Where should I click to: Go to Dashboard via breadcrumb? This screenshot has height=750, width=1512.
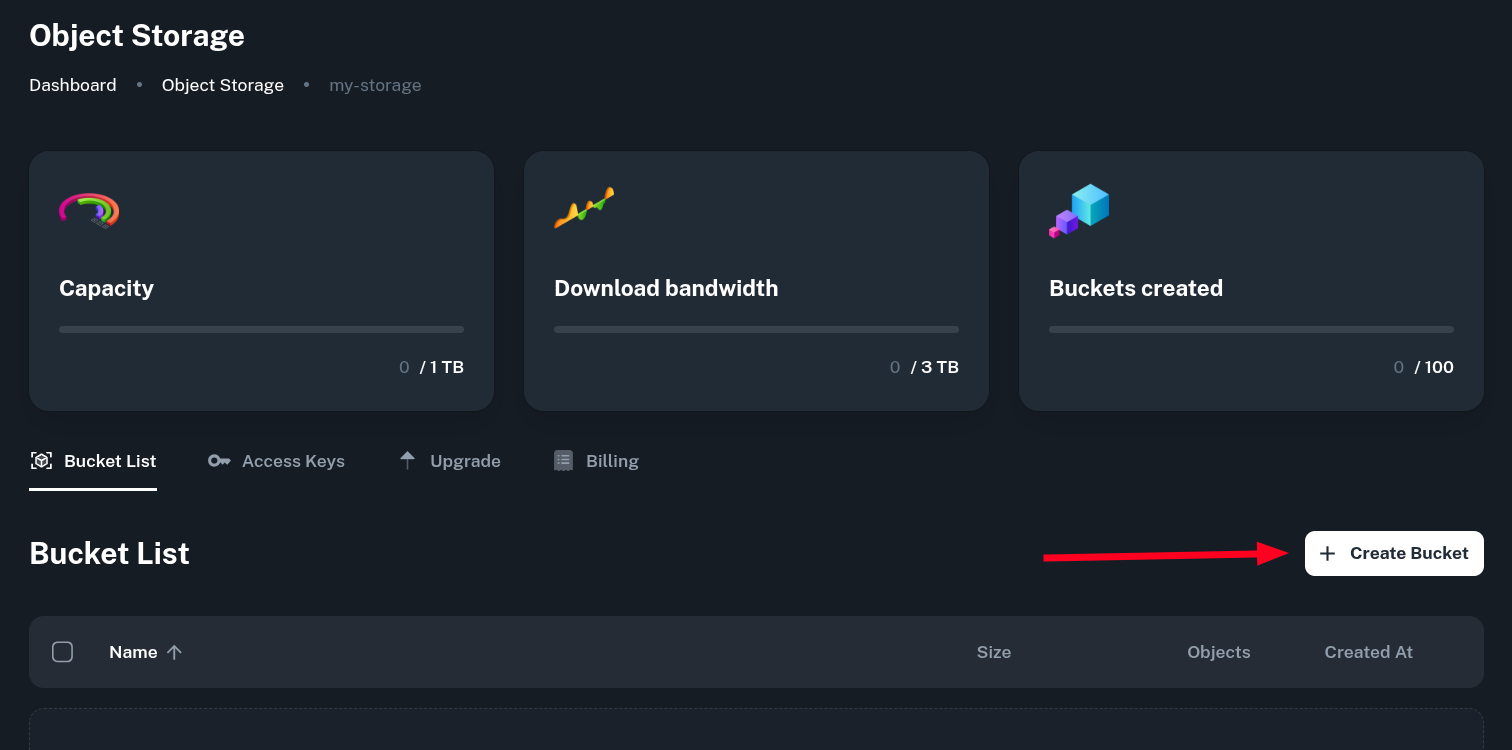click(x=73, y=85)
